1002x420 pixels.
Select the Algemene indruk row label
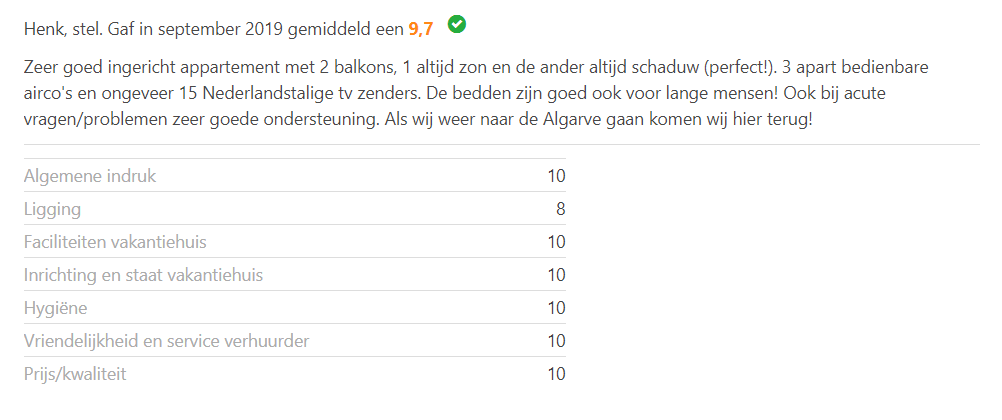pos(89,176)
